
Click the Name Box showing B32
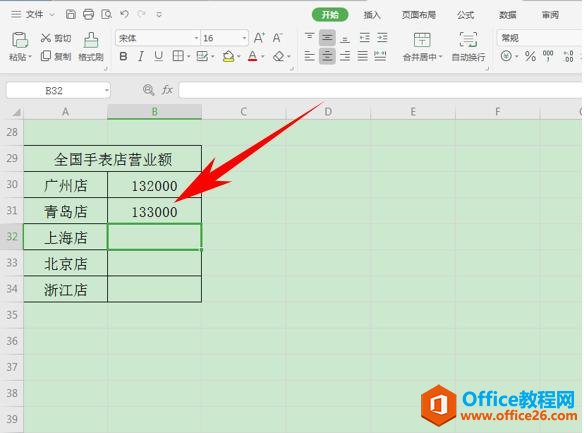pyautogui.click(x=58, y=90)
